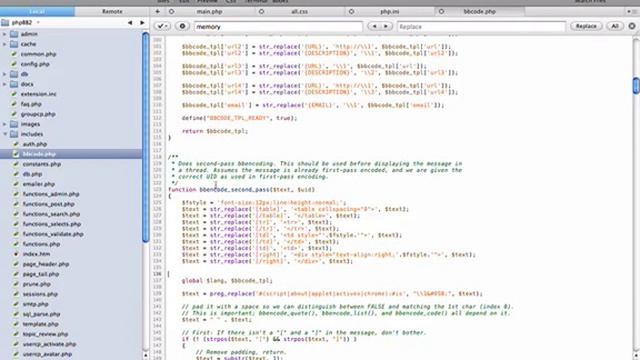
Task: Open template.php in the file list
Action: 40,324
